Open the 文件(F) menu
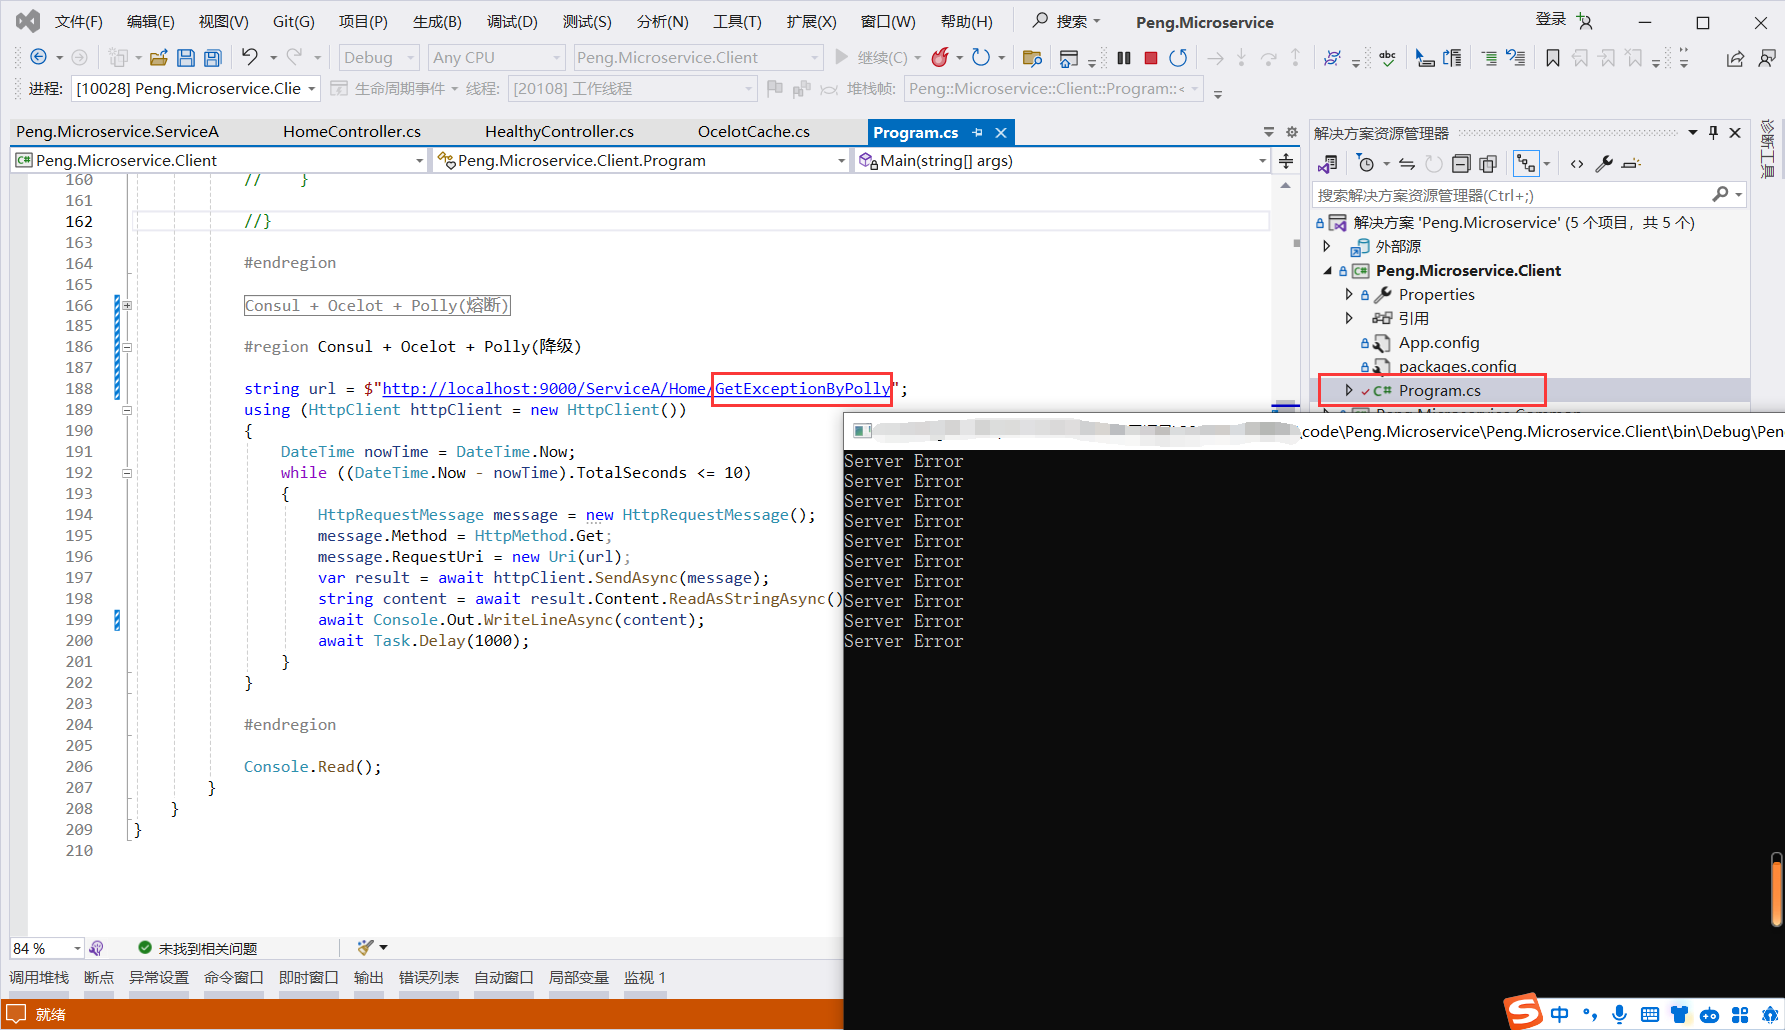The image size is (1785, 1030). pos(79,22)
